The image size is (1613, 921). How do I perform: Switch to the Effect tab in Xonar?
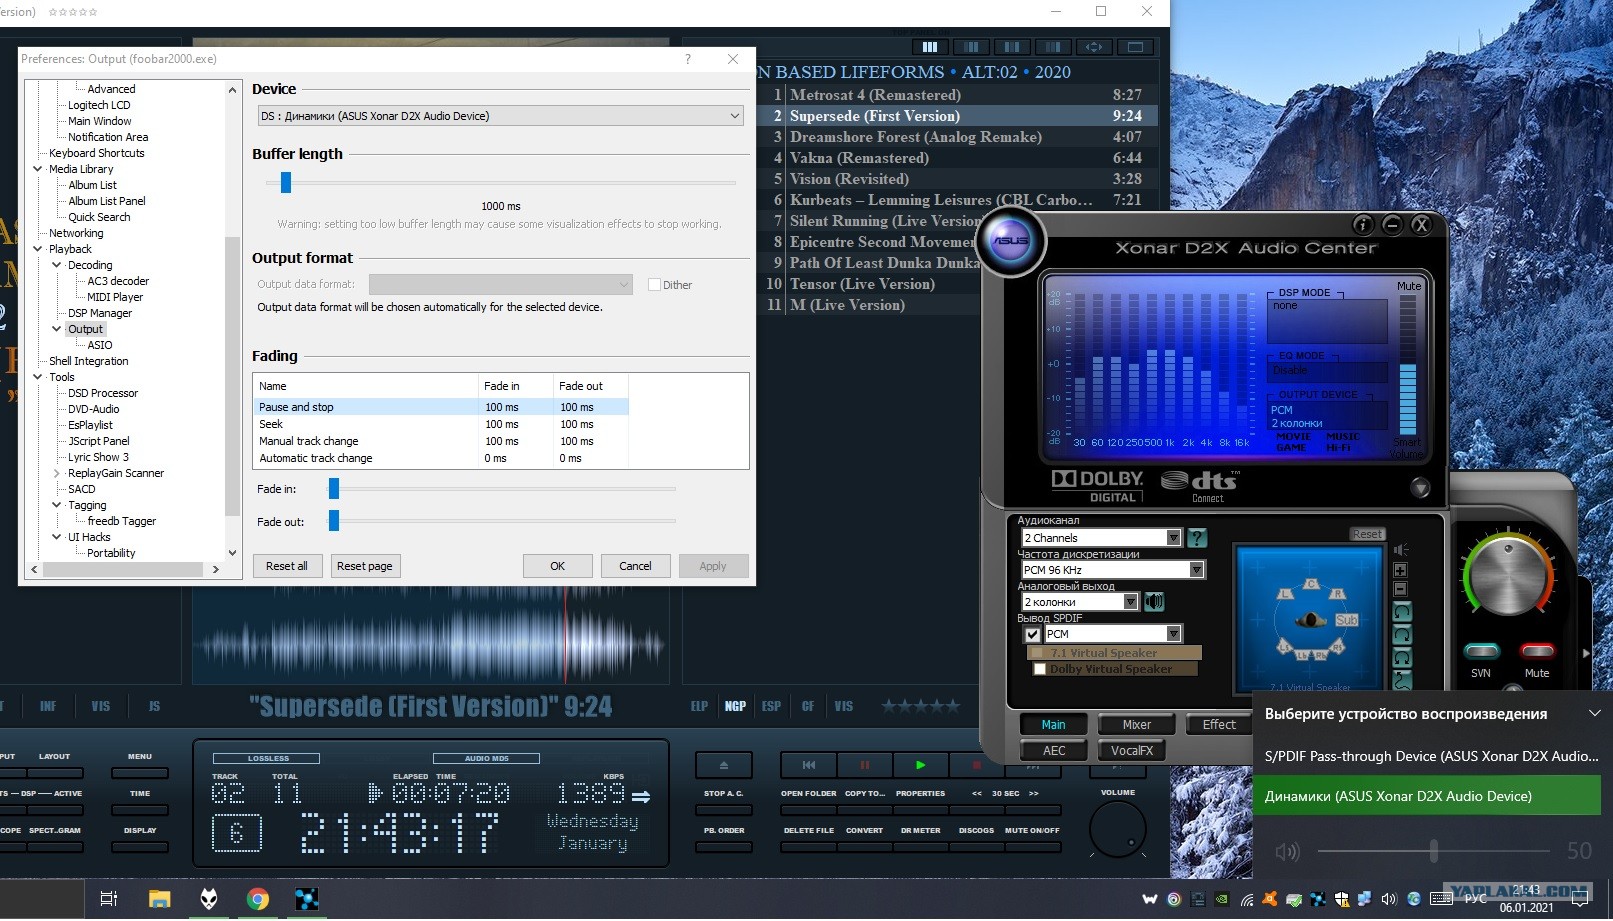[x=1219, y=725]
